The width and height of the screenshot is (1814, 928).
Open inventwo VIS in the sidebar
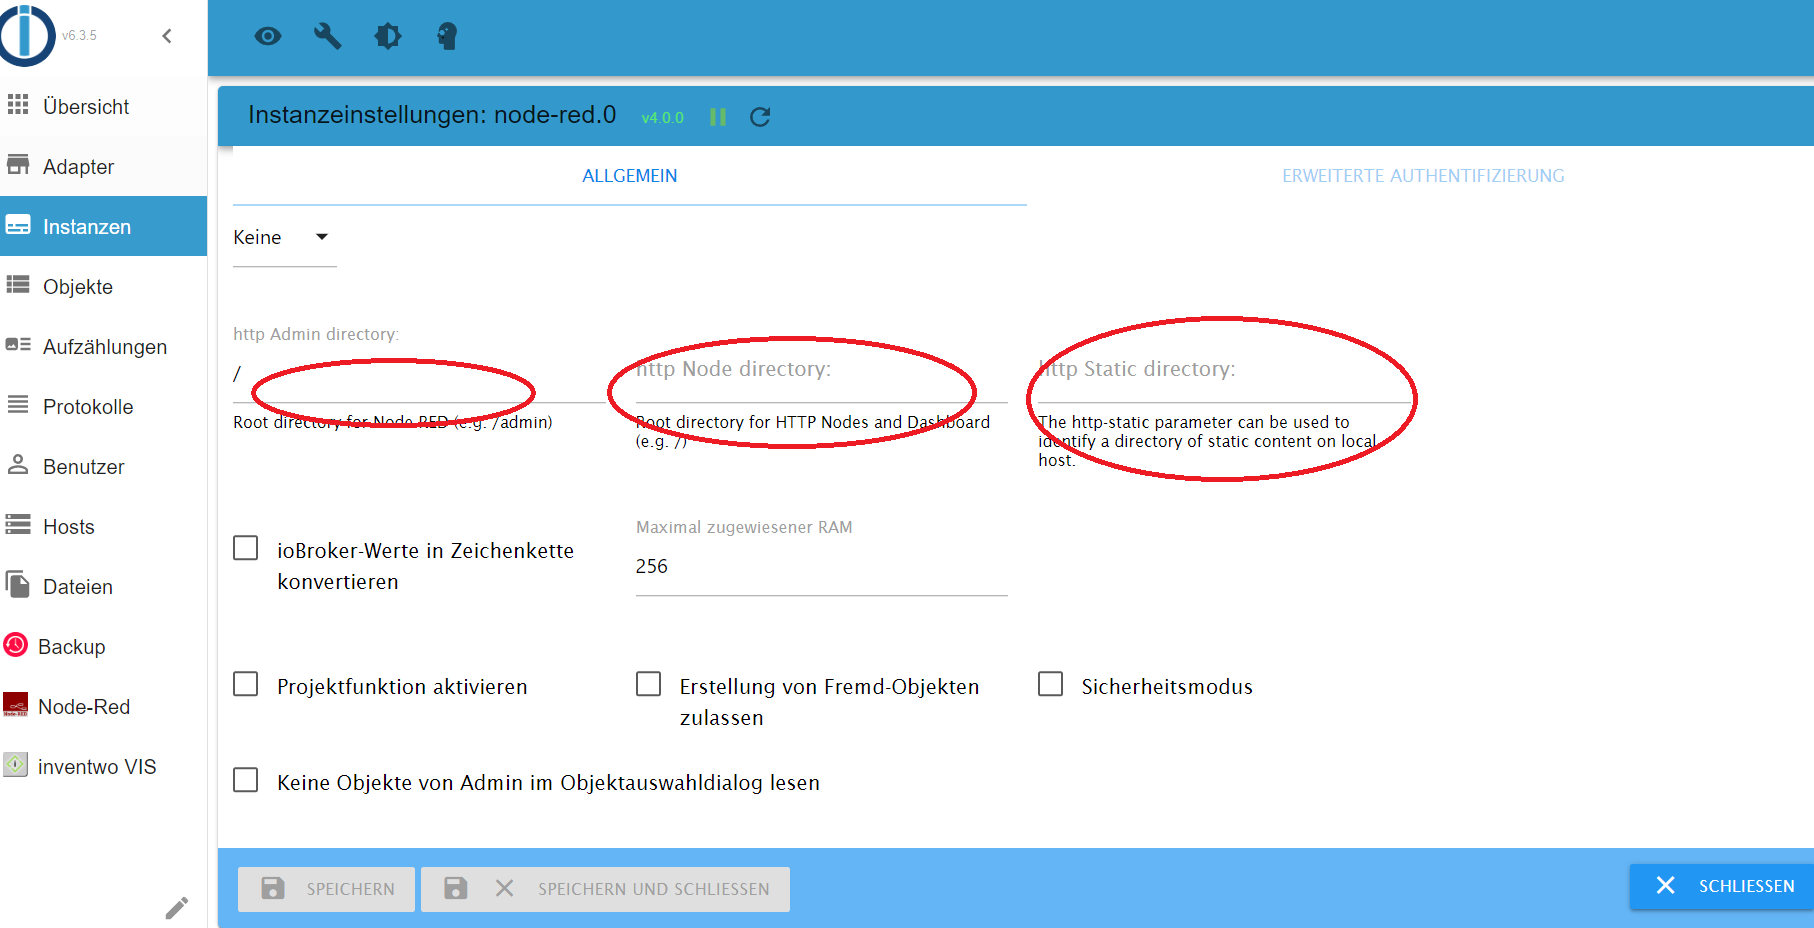click(104, 766)
